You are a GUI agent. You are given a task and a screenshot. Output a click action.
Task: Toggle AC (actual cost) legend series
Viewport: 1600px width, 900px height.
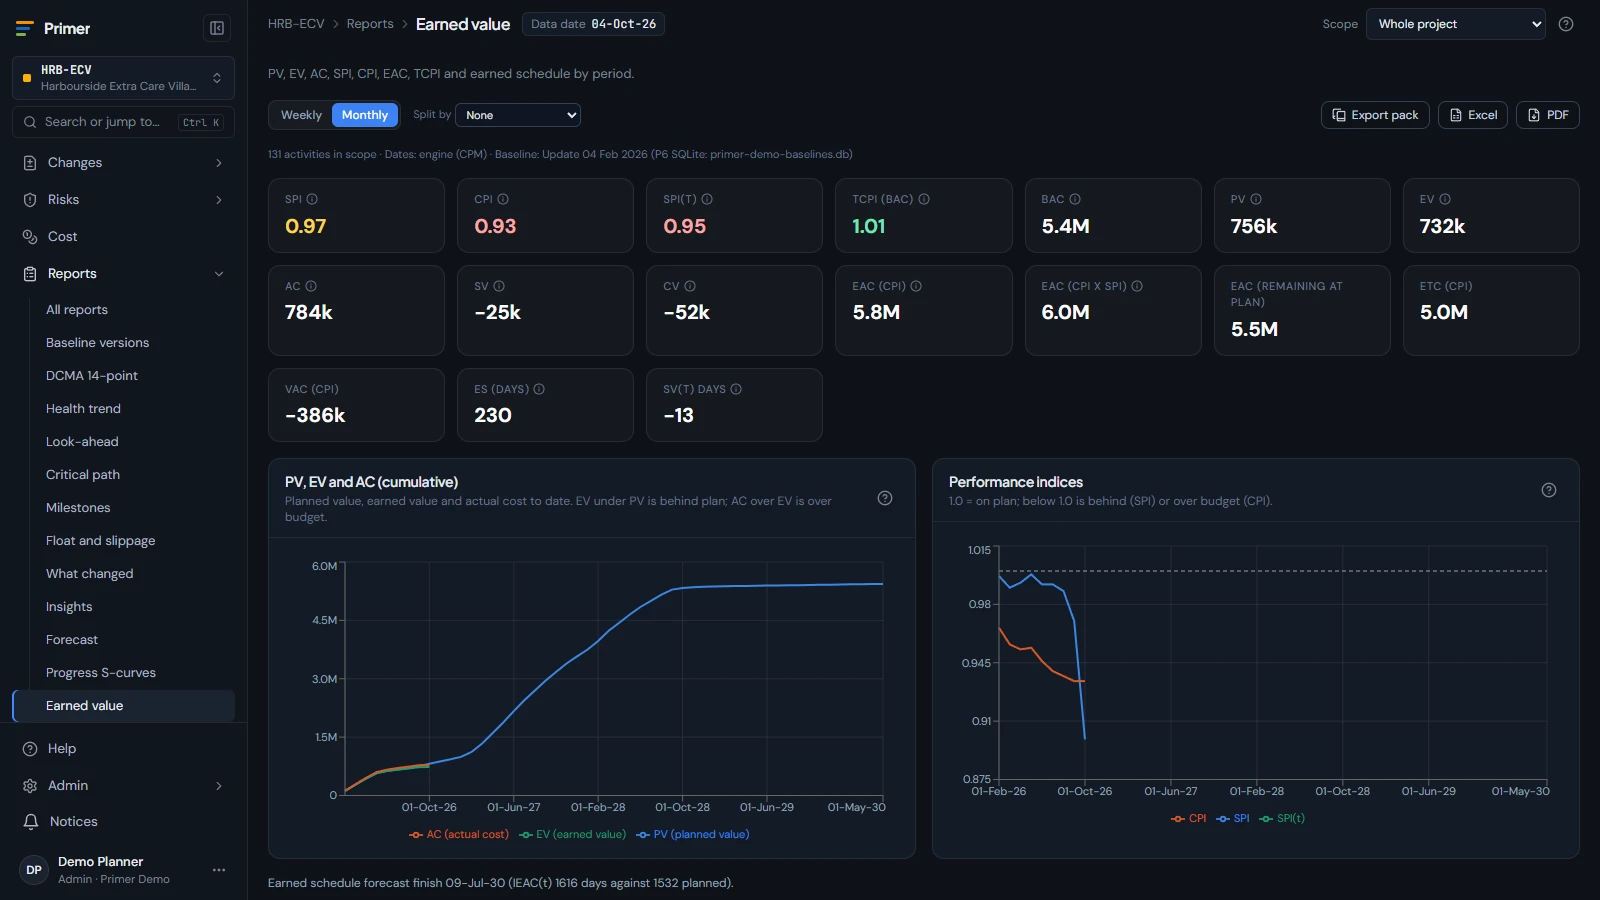459,834
